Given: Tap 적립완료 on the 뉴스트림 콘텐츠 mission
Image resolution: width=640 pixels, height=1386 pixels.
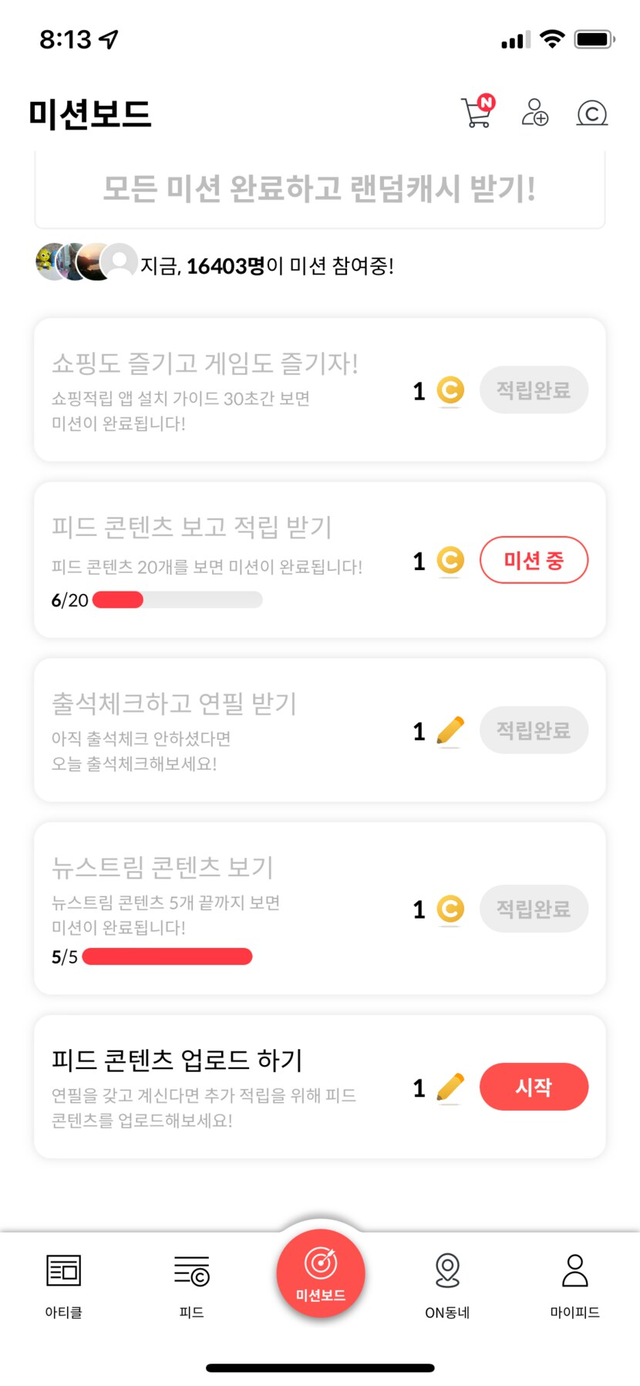Looking at the screenshot, I should click(x=534, y=909).
